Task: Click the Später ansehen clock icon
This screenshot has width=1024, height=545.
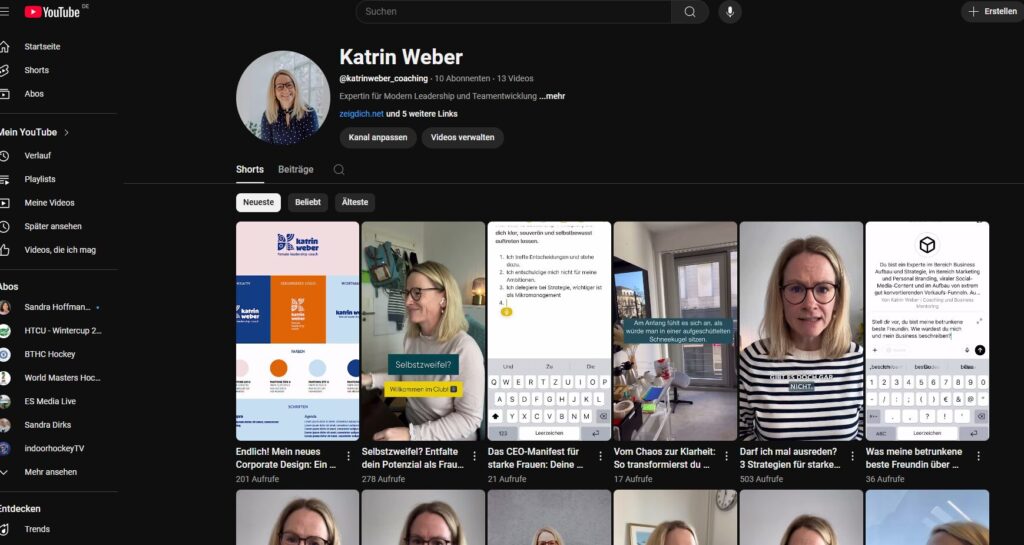Action: (5, 226)
